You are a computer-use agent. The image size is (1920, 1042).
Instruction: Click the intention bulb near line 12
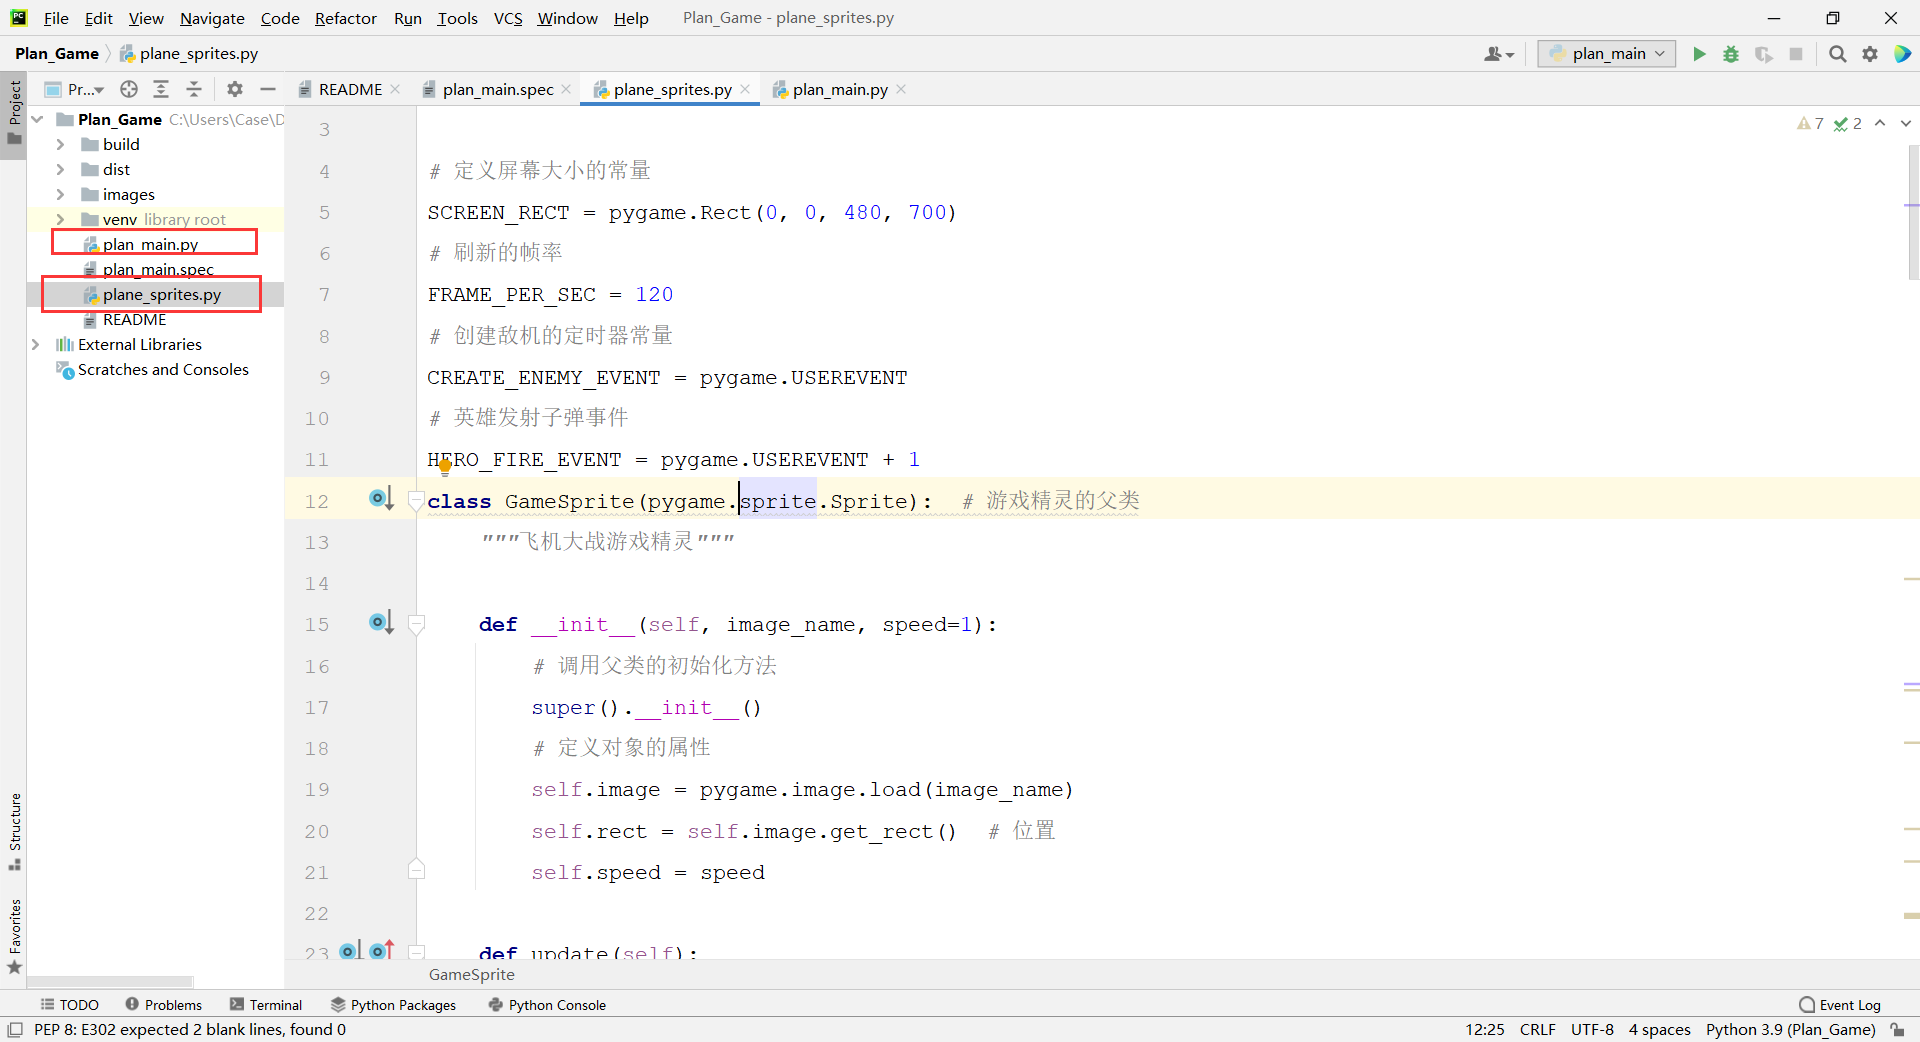[446, 466]
